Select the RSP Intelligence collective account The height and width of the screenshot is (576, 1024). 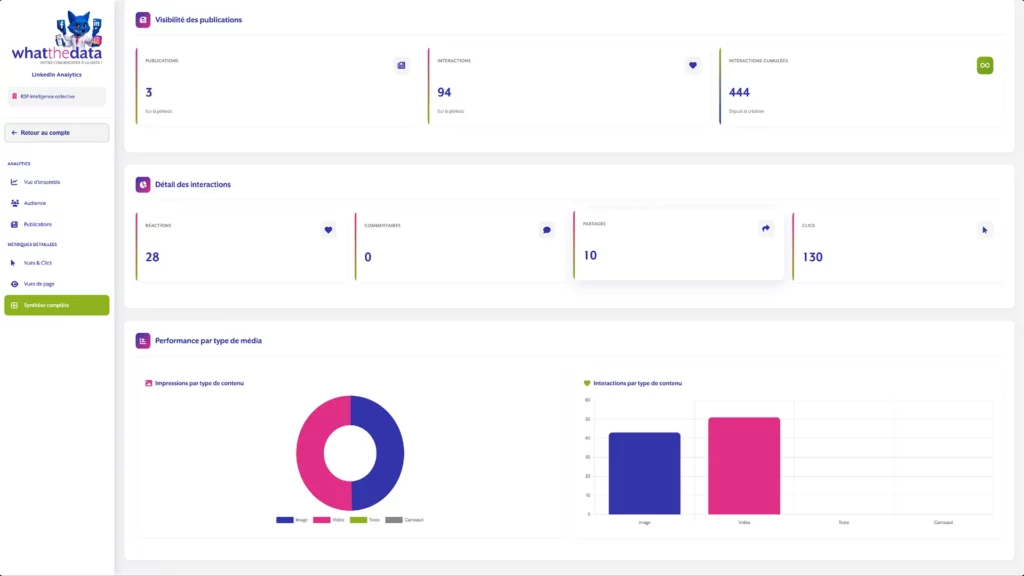tap(56, 97)
